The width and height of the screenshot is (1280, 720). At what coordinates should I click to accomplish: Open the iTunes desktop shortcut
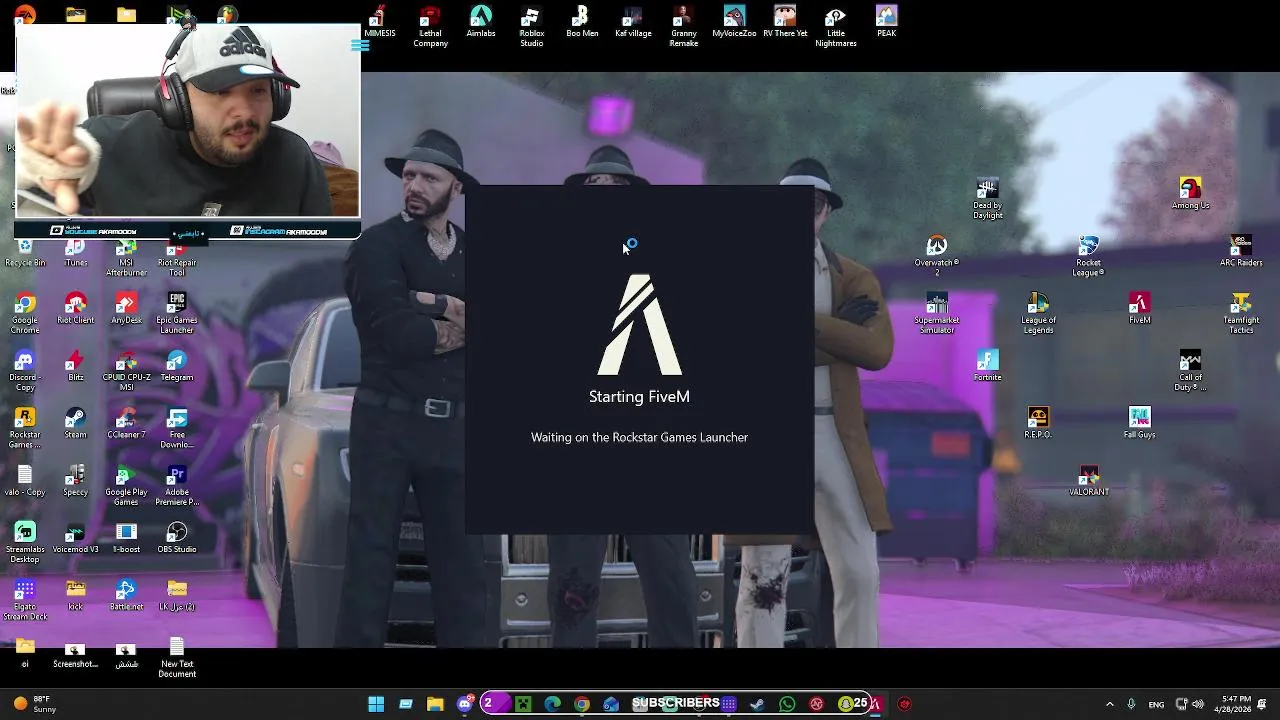[75, 254]
